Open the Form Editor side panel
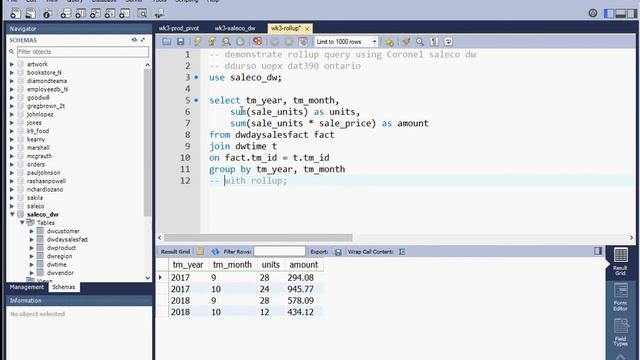640x360 pixels. 620,297
